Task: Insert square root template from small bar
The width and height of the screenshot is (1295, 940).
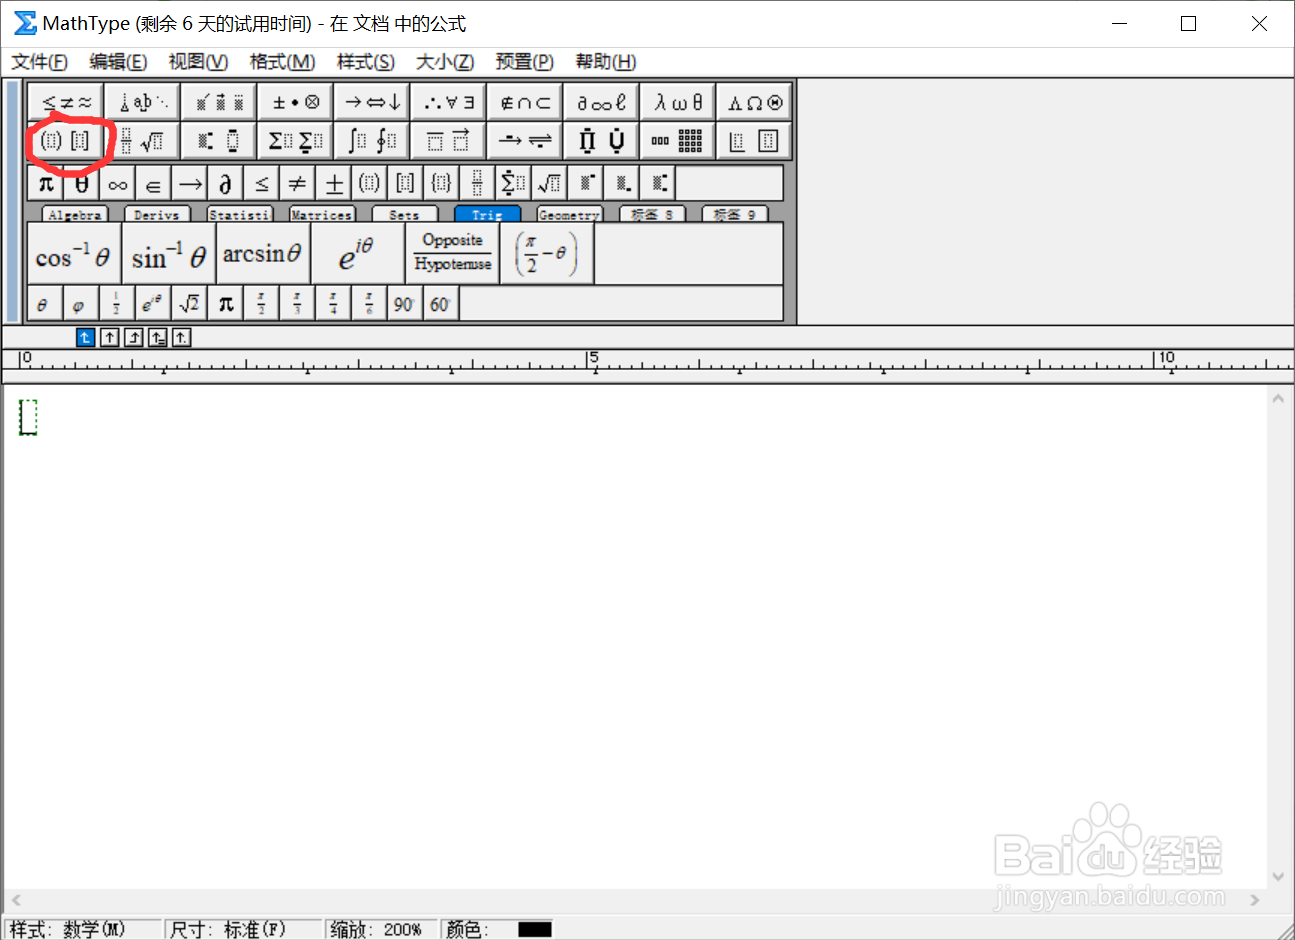Action: pyautogui.click(x=550, y=184)
